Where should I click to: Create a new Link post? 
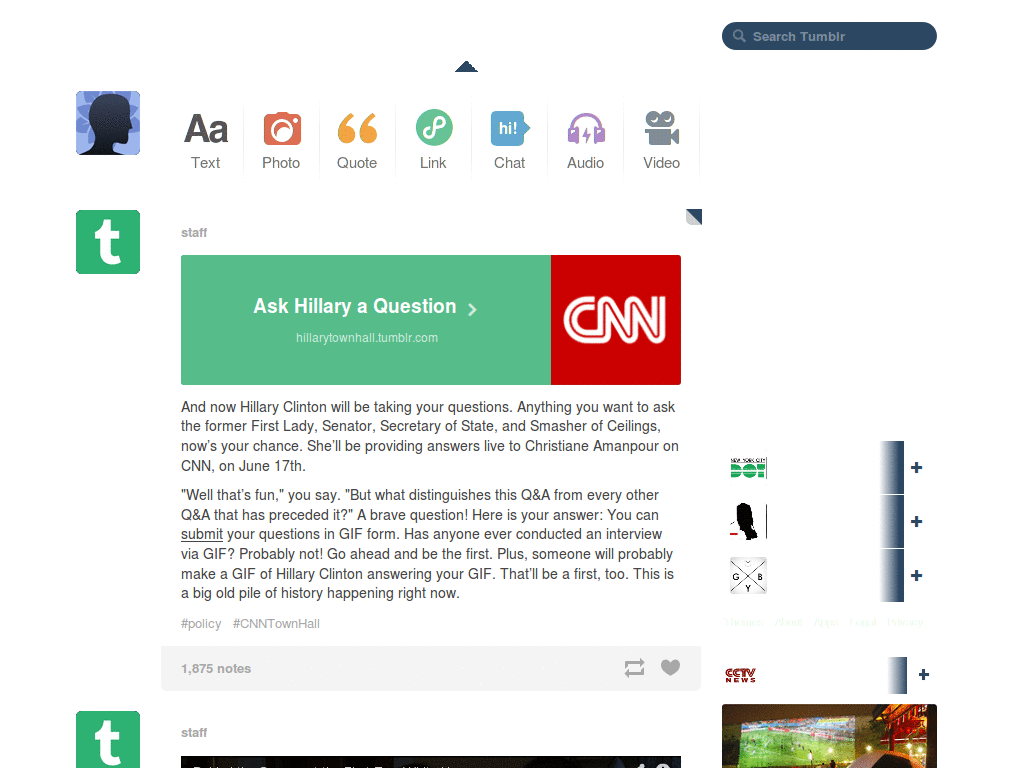pyautogui.click(x=434, y=140)
